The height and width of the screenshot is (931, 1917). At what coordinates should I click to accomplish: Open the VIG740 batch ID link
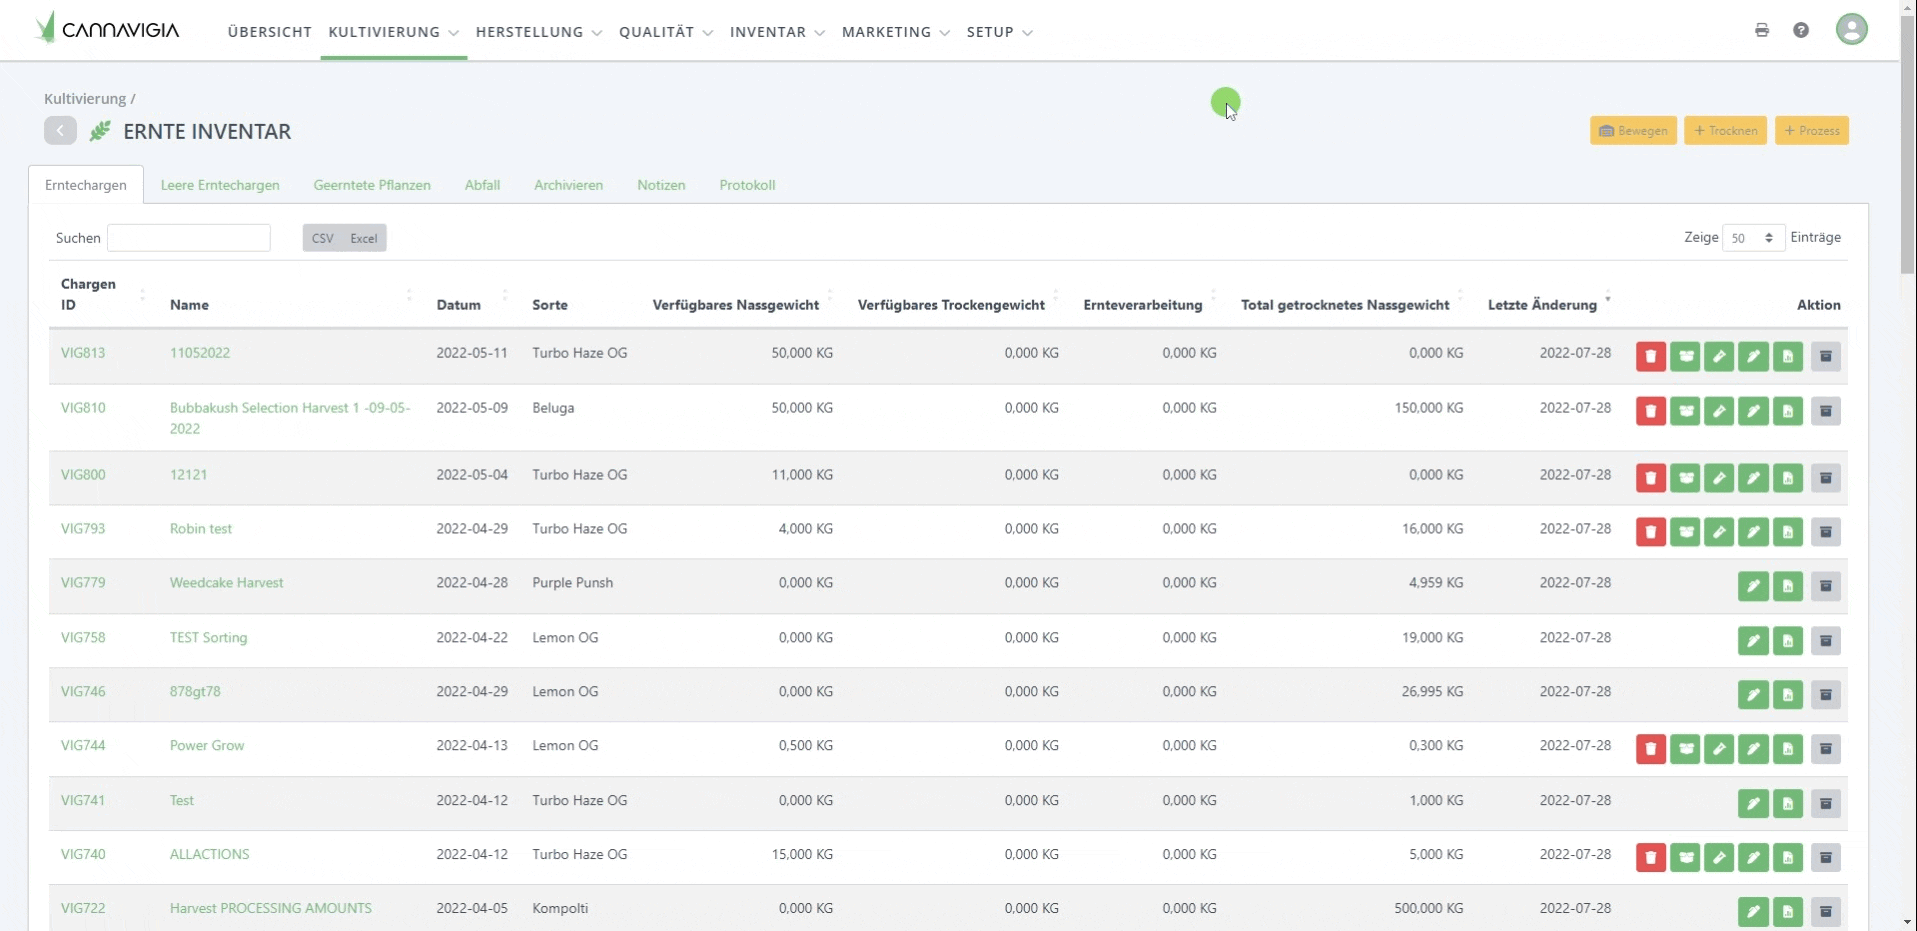[x=83, y=854]
